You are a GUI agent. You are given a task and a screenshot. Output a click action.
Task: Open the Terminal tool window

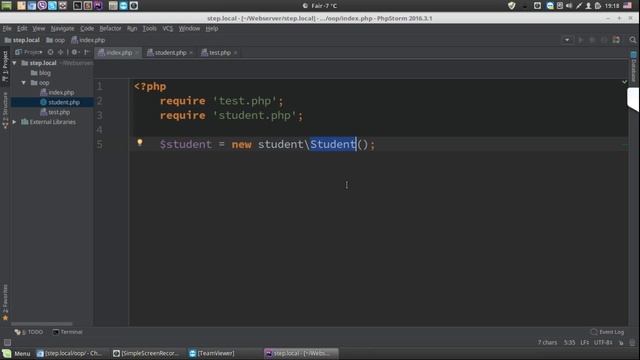pos(68,332)
